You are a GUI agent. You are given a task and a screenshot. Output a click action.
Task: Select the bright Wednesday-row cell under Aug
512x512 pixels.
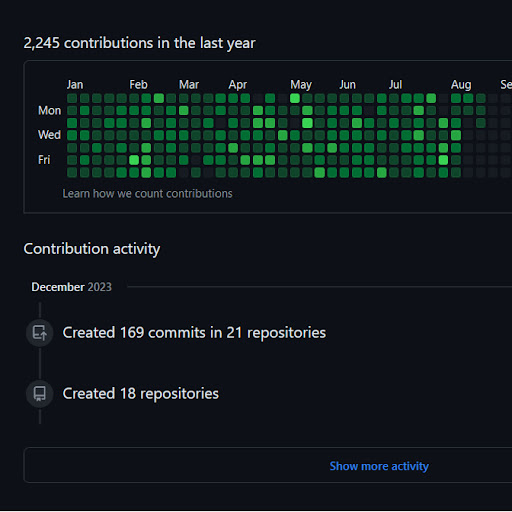point(456,135)
